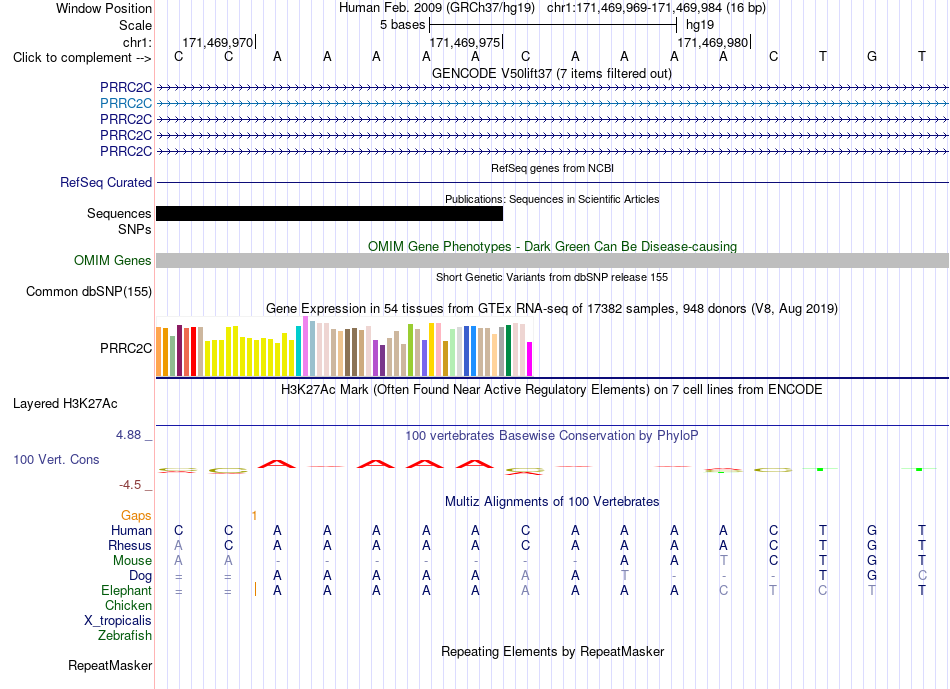Open the 100 Vert. Cons track label
The height and width of the screenshot is (689, 950).
tap(56, 459)
